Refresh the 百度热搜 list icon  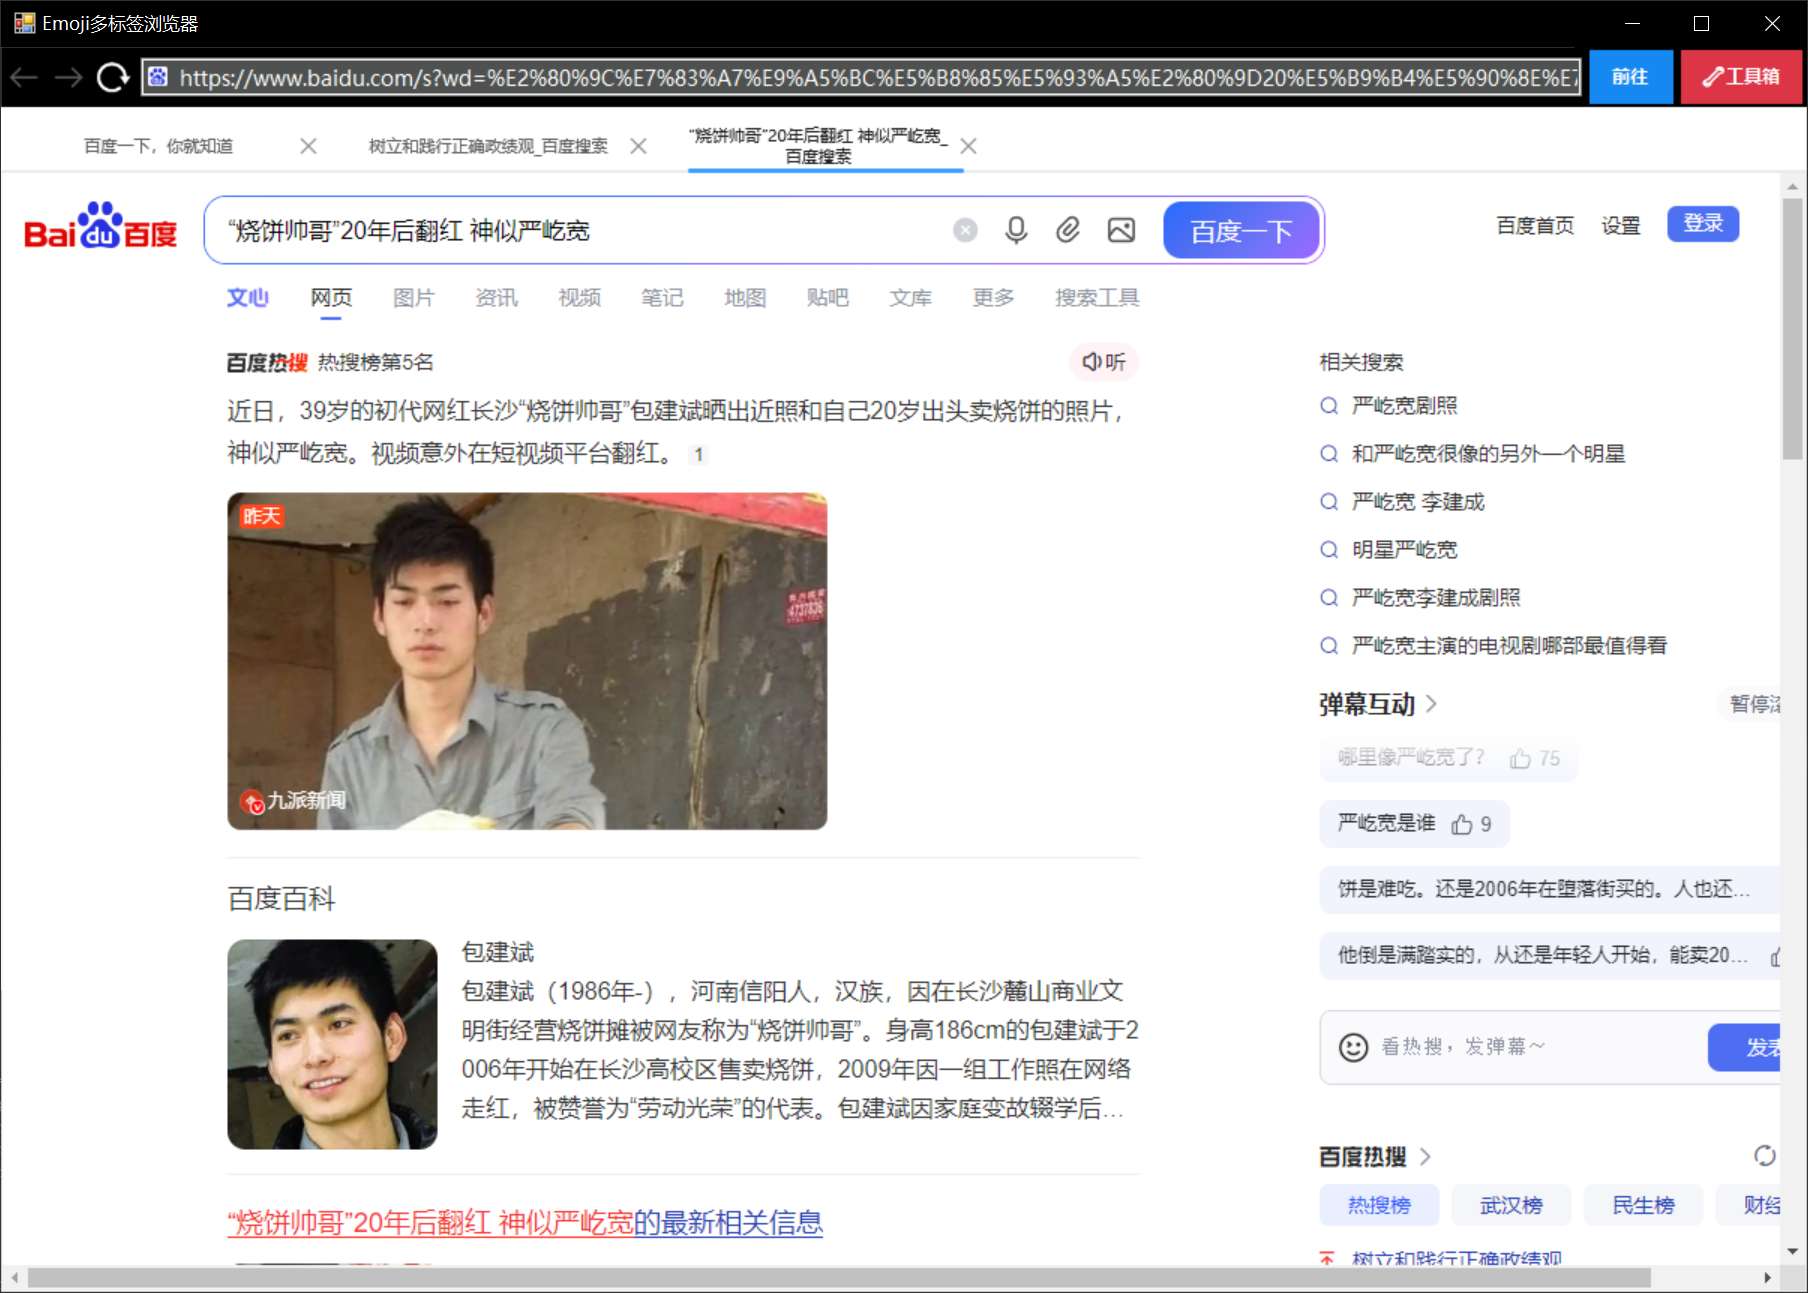[x=1764, y=1156]
